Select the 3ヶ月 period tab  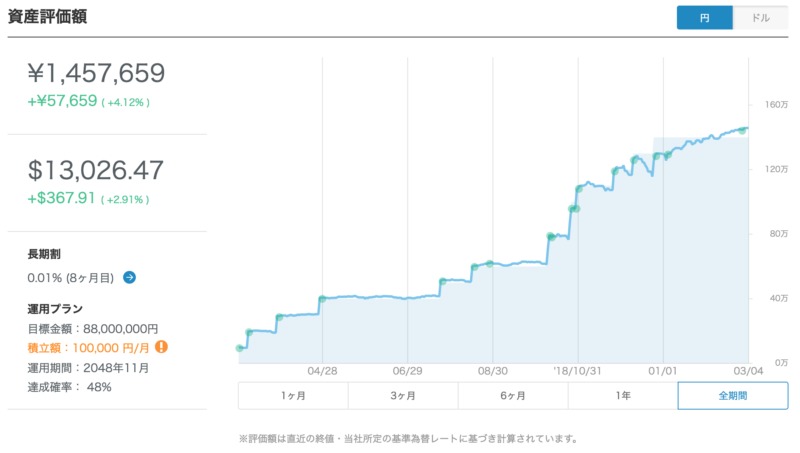click(x=403, y=396)
